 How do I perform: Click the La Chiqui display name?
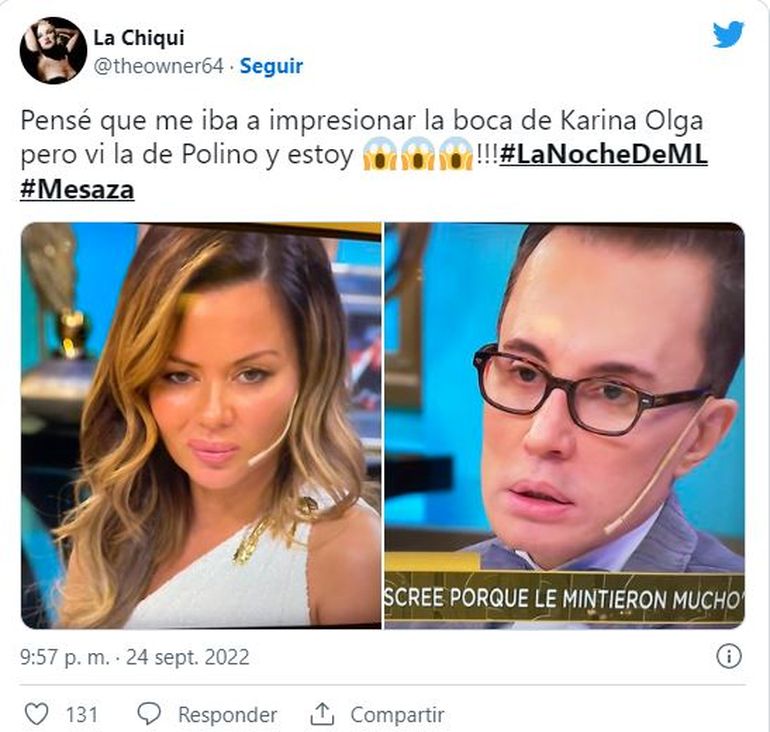pos(139,37)
